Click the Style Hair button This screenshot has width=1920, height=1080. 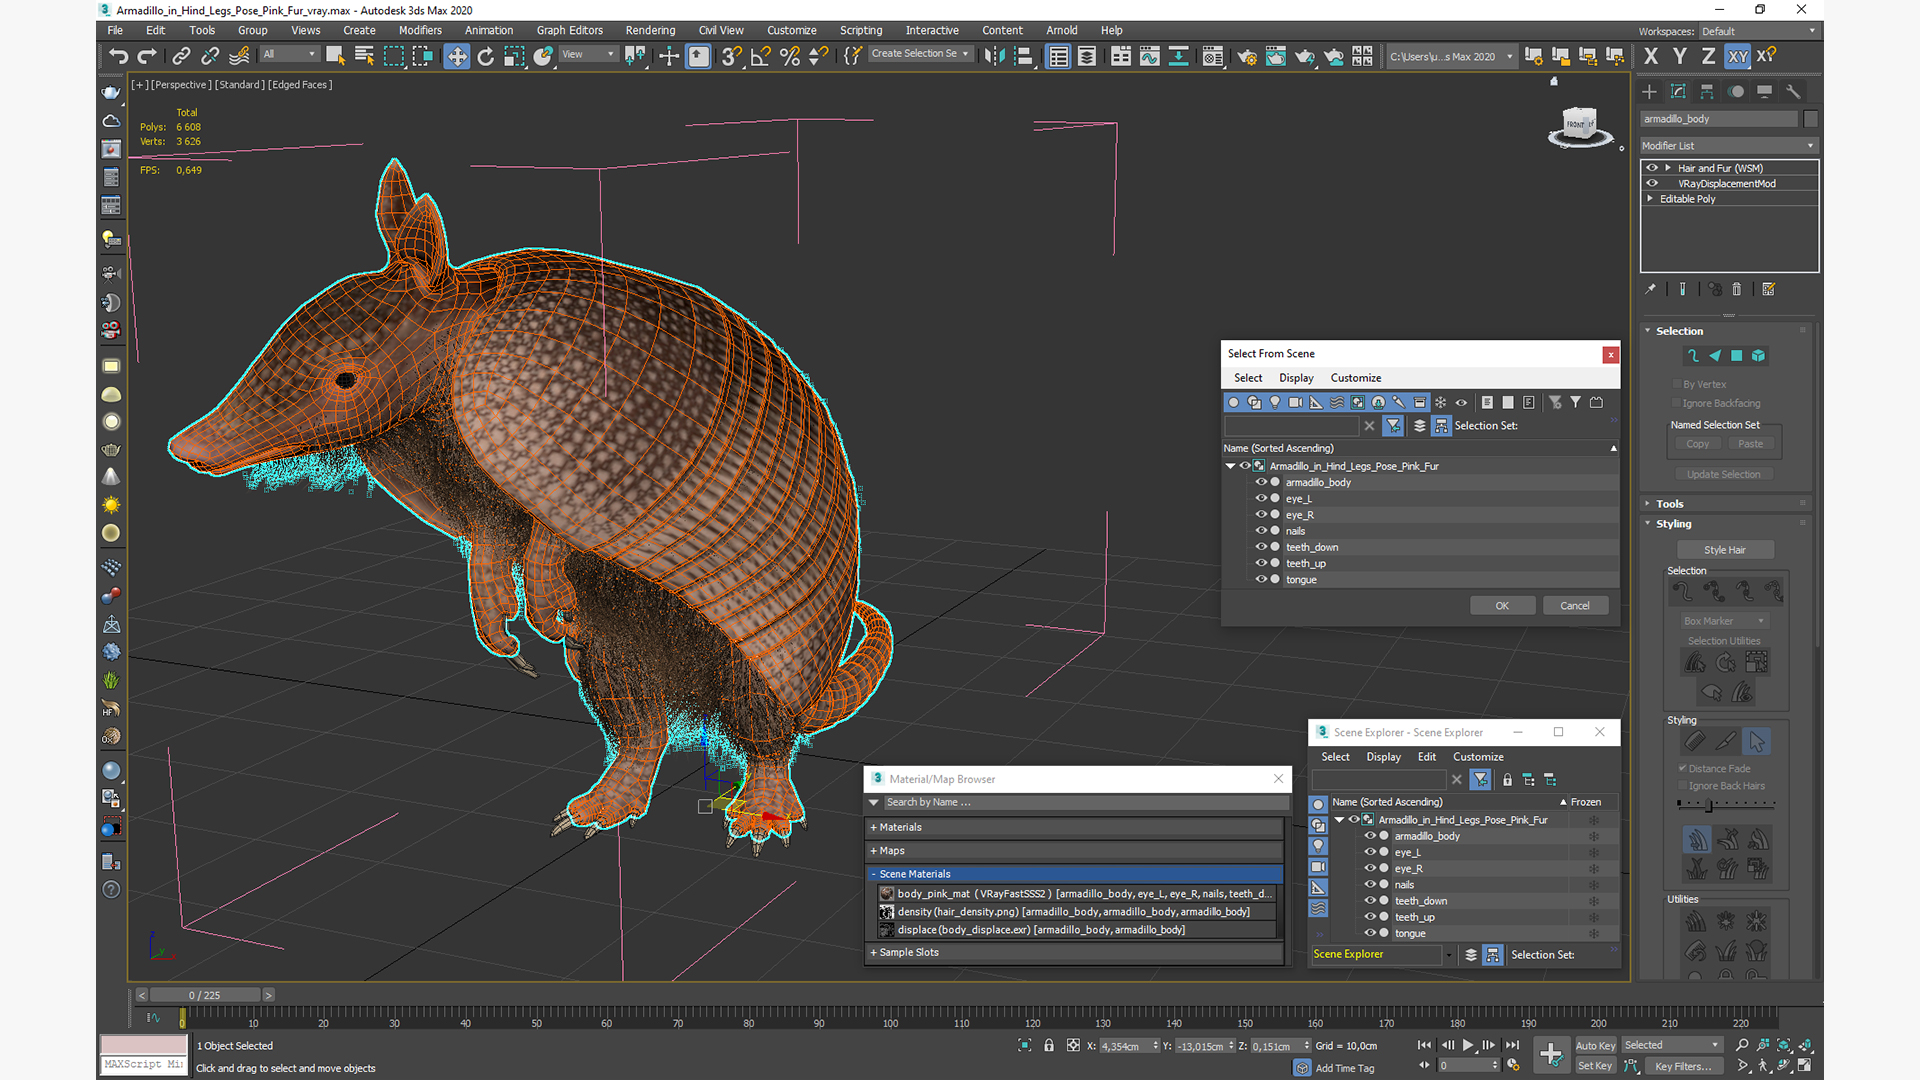point(1725,550)
